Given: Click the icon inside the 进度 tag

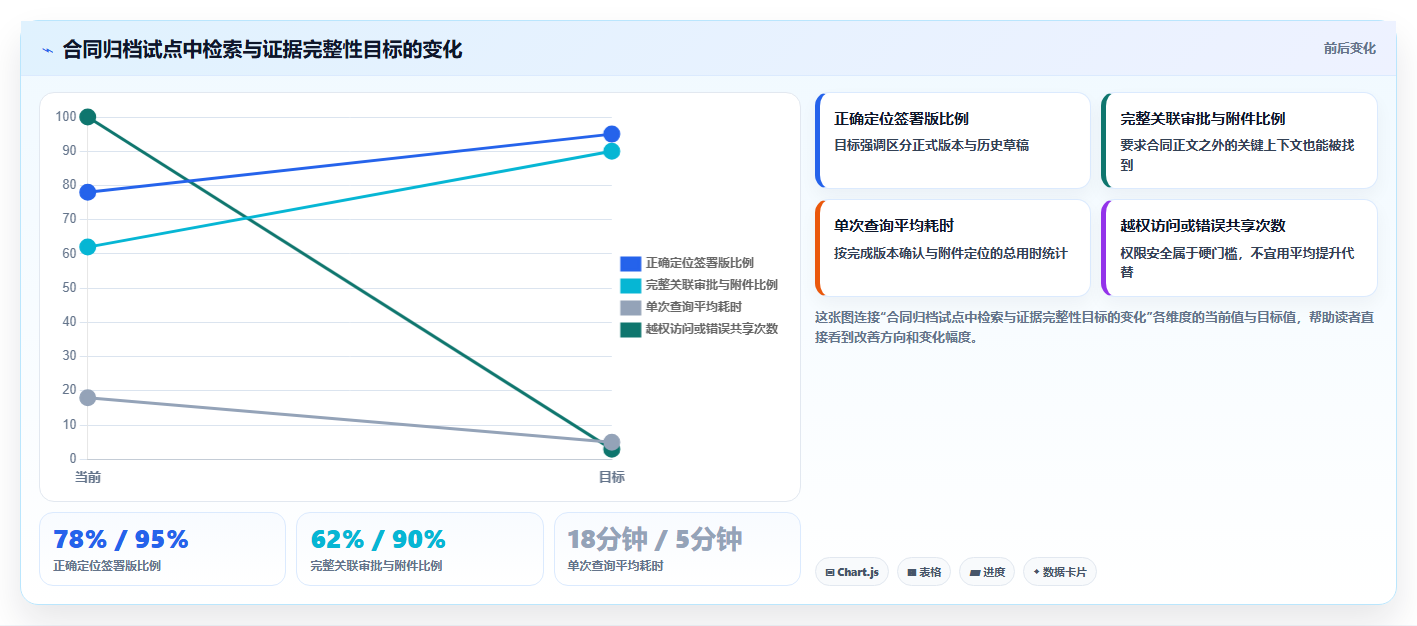Looking at the screenshot, I should 974,573.
